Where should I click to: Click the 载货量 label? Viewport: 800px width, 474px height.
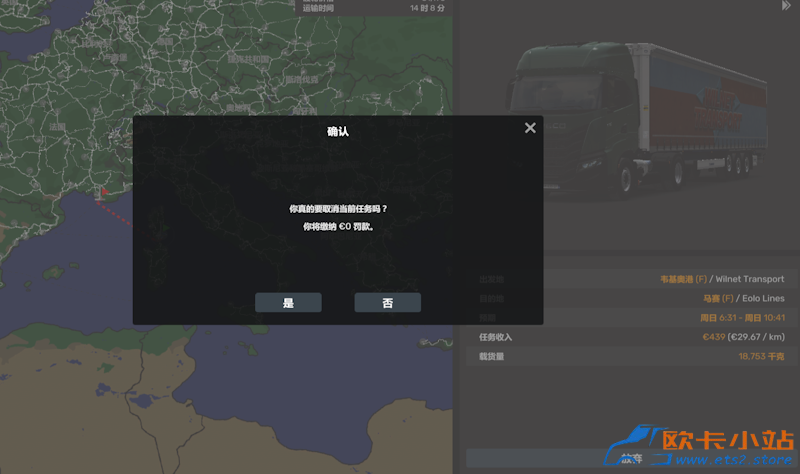point(491,357)
